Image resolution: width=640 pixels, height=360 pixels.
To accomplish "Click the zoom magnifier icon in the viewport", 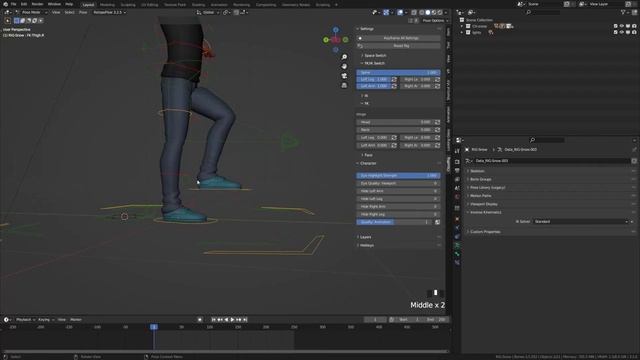I will [x=344, y=57].
